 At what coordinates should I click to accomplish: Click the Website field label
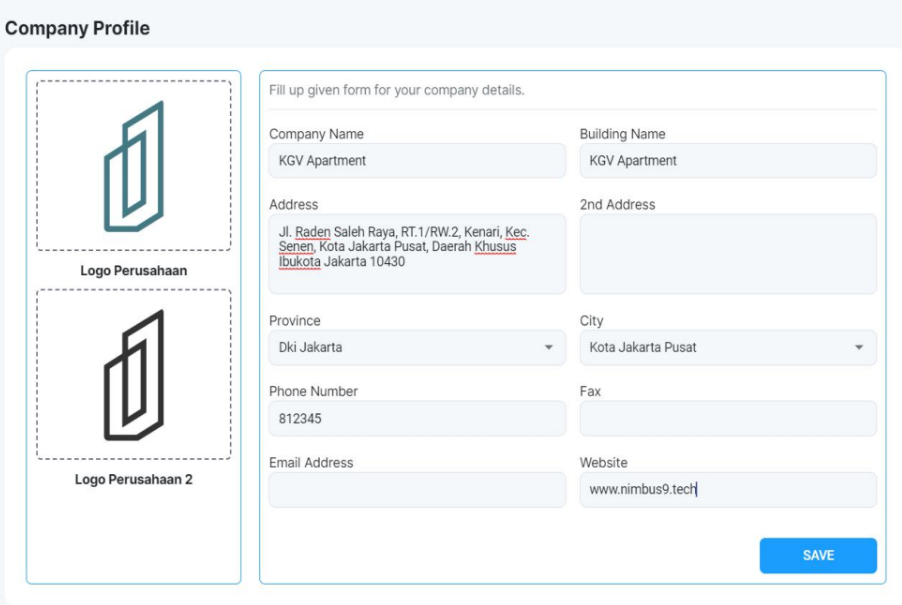click(603, 463)
